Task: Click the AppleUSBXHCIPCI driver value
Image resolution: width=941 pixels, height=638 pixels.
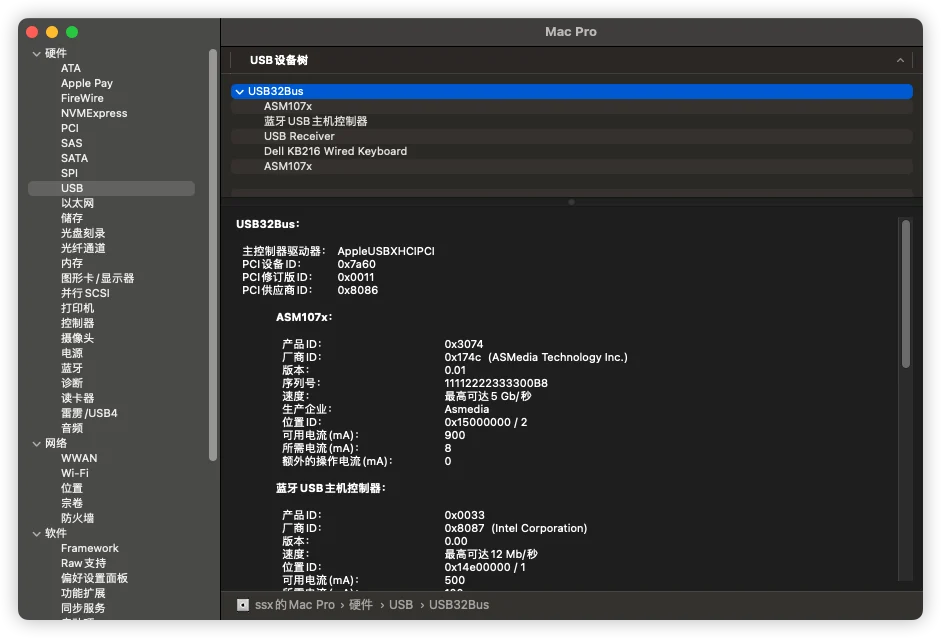Action: click(386, 251)
